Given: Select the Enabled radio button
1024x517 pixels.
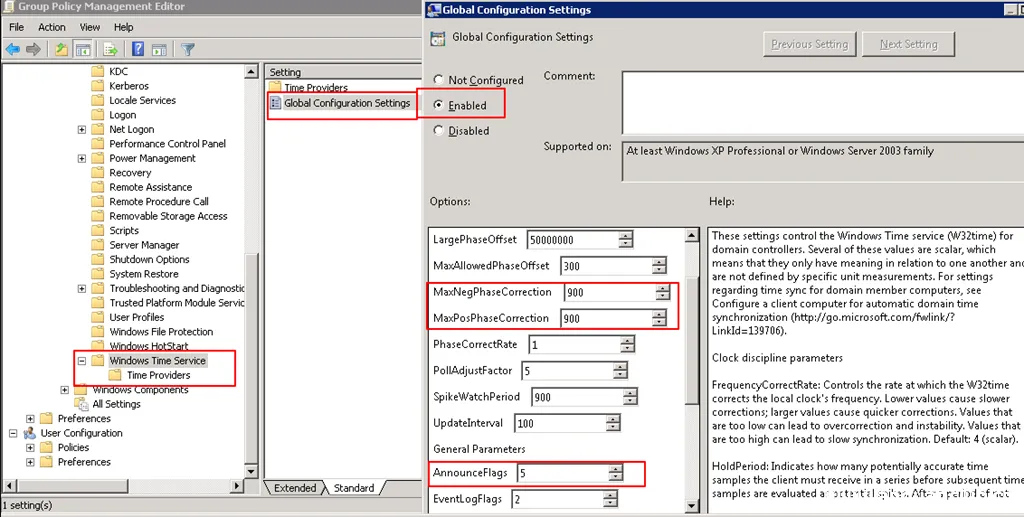Looking at the screenshot, I should click(438, 105).
